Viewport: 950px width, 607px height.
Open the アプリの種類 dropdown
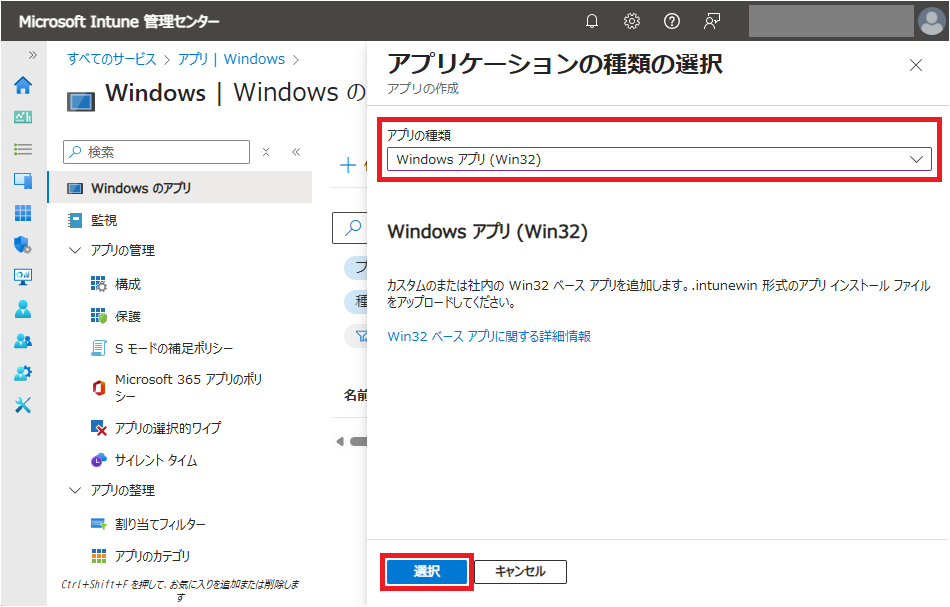click(x=659, y=159)
